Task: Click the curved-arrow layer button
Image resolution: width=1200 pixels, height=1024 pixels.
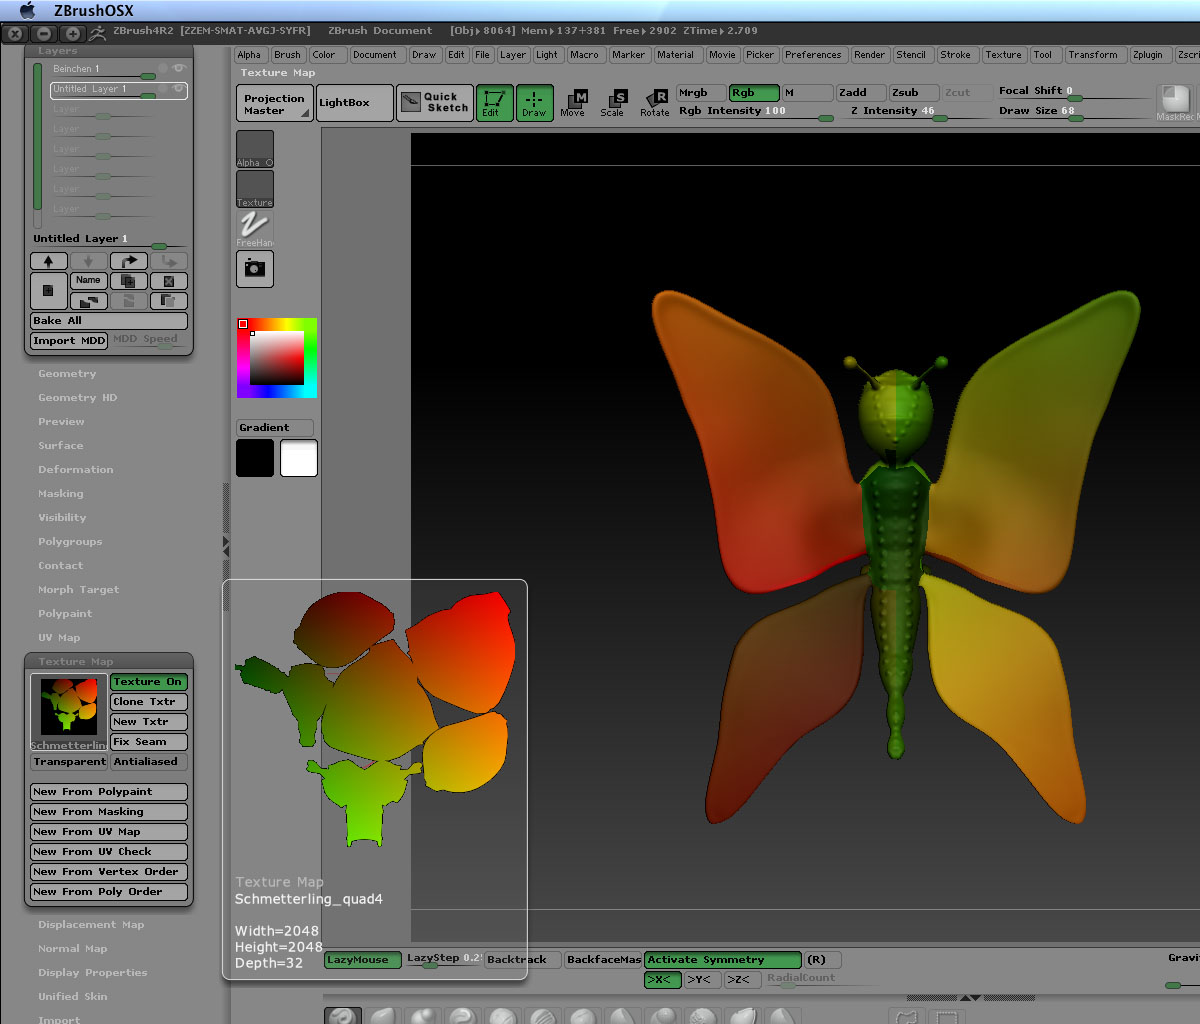Action: [x=129, y=261]
